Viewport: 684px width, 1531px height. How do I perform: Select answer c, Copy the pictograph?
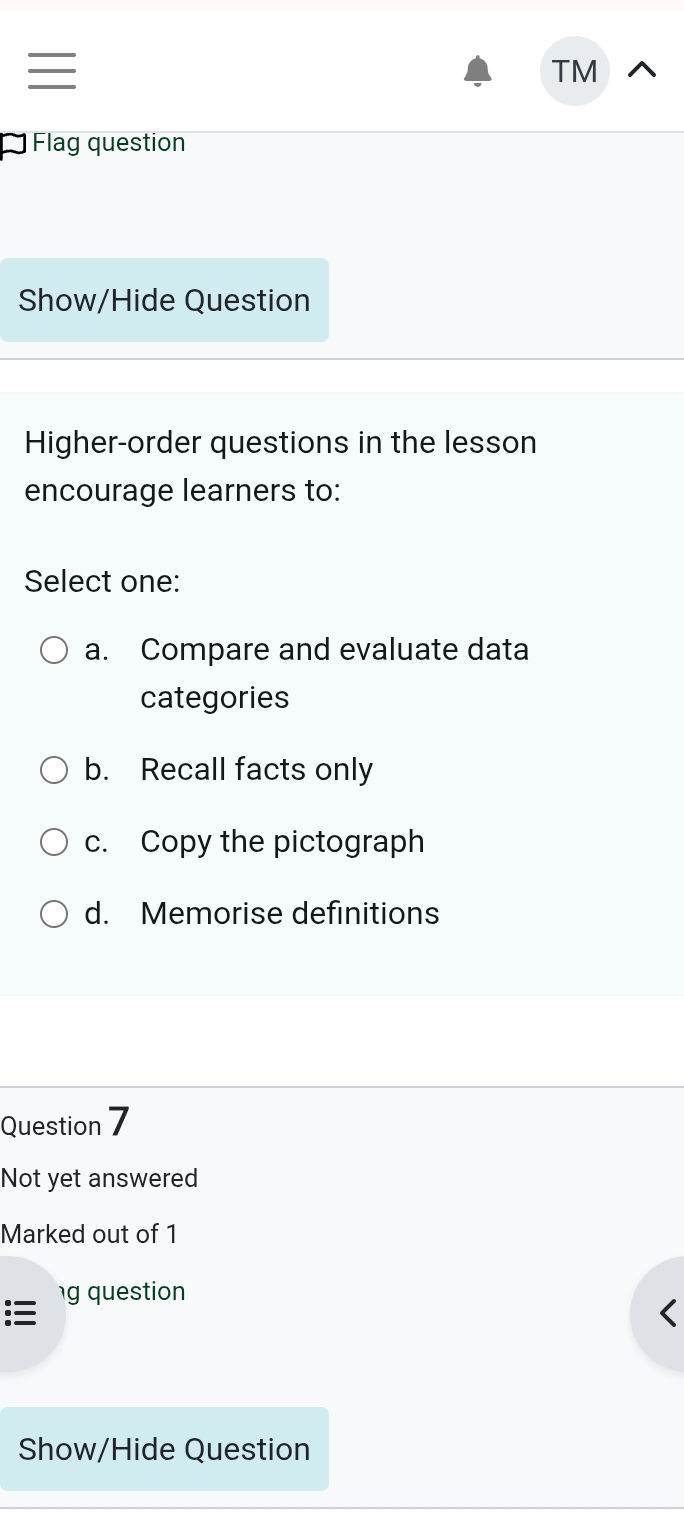54,842
